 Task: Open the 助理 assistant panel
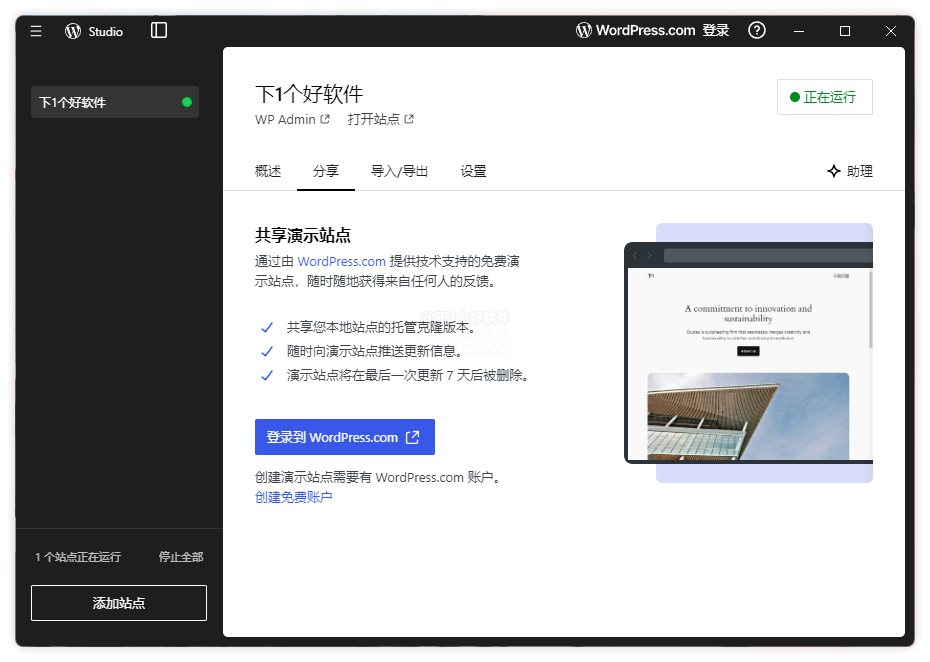pos(849,171)
